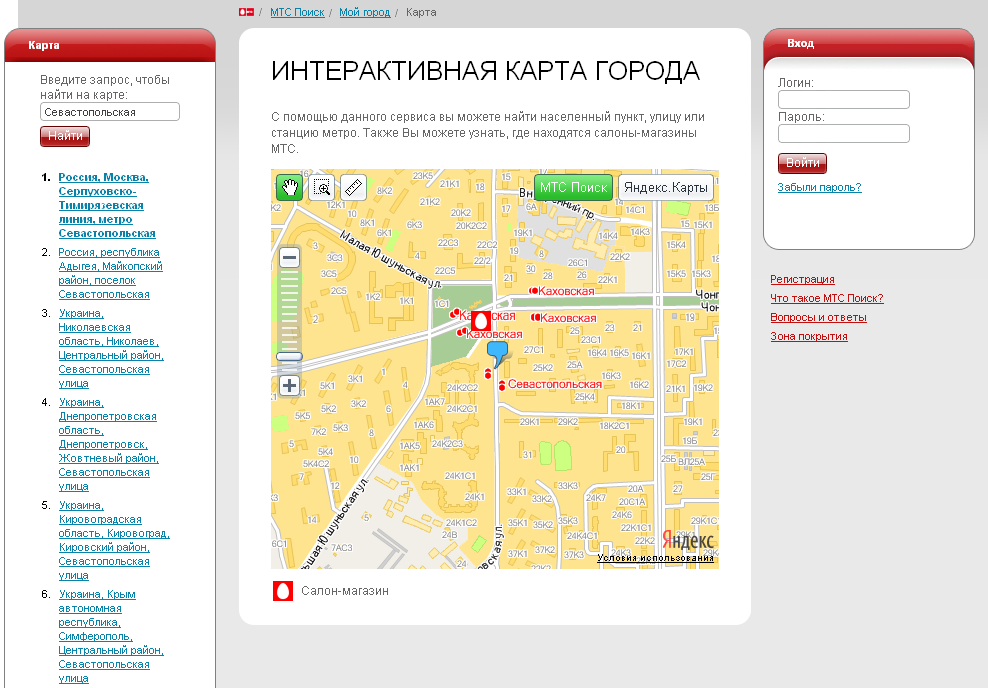Open the МТС Поиск breadcrumb link
This screenshot has width=988, height=688.
[x=297, y=12]
